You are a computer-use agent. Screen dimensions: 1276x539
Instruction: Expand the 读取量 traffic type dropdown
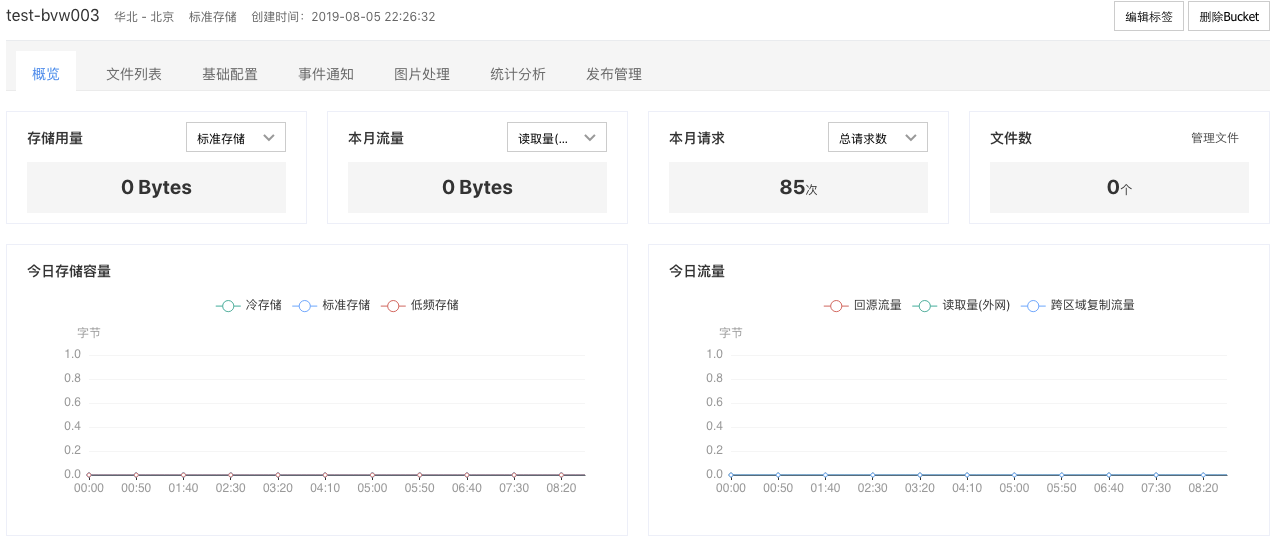point(557,138)
